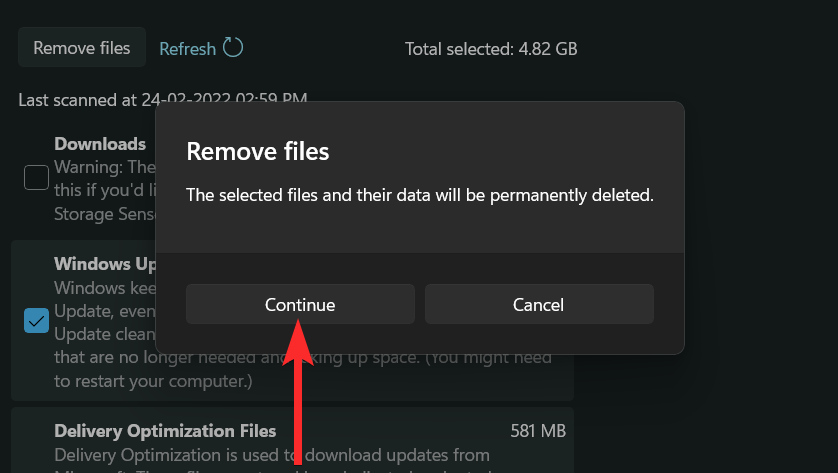Image resolution: width=838 pixels, height=473 pixels.
Task: Select the Delivery Optimization Files title
Action: point(165,431)
